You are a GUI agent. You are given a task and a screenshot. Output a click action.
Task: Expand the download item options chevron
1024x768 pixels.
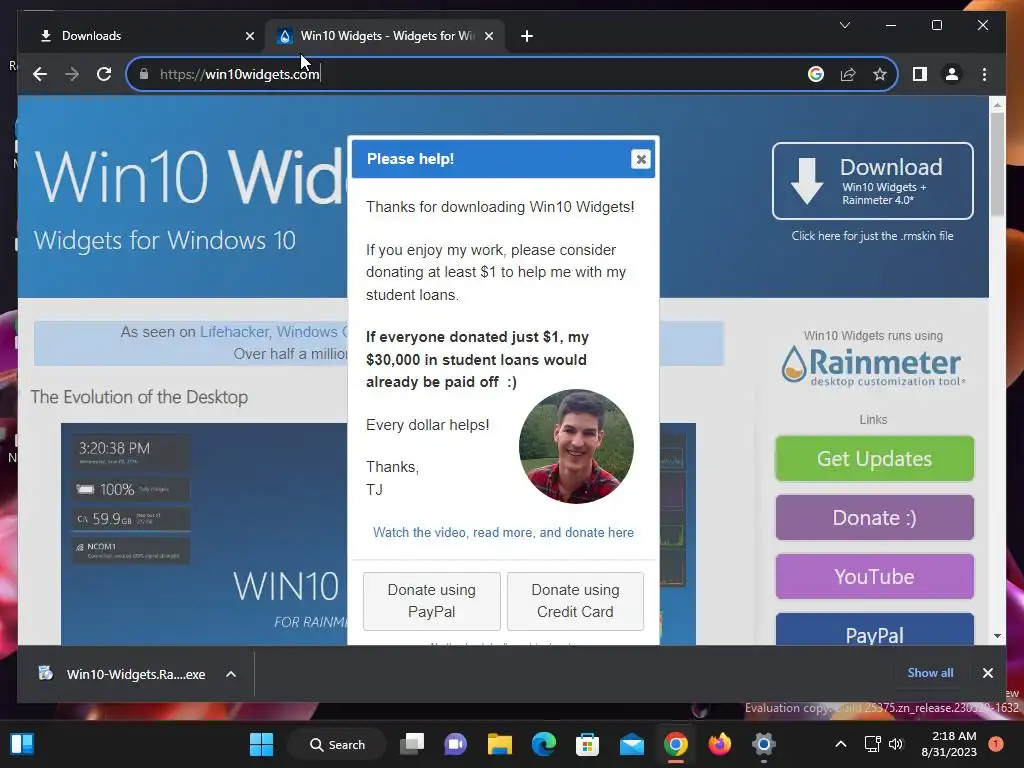pyautogui.click(x=231, y=674)
